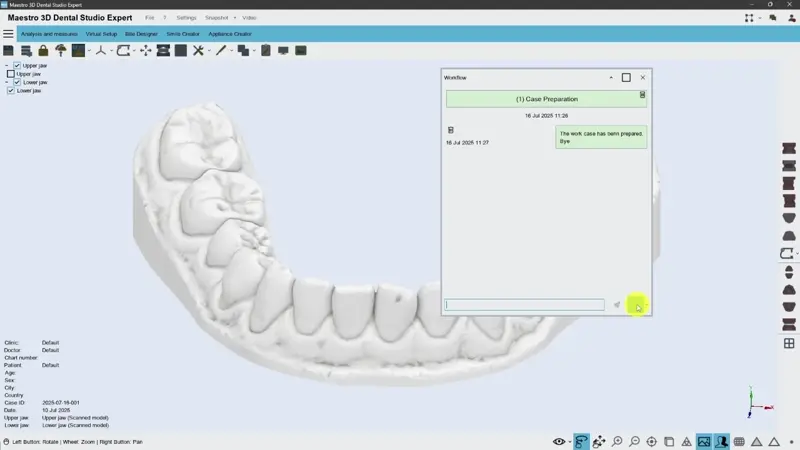Switch to the Appliance Creator tab
The image size is (800, 450).
click(230, 34)
